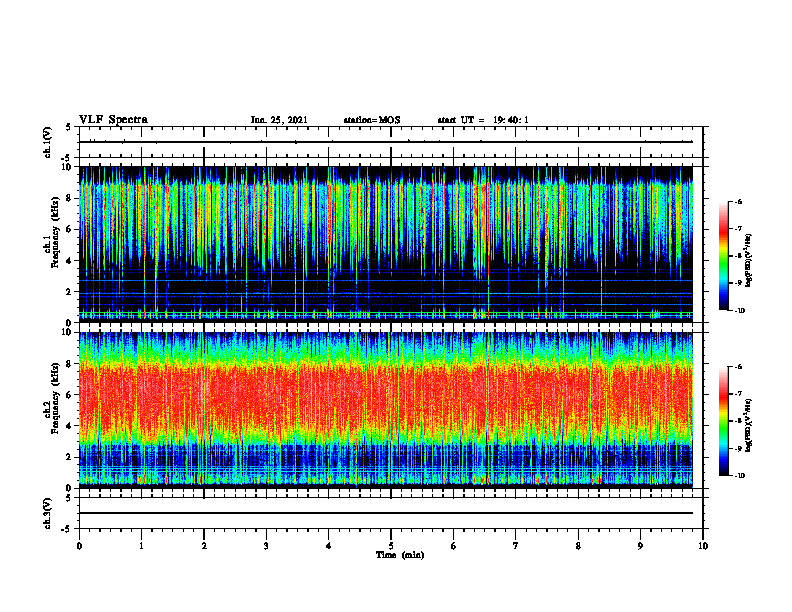The image size is (792, 612).
Task: Click the ch.2 spectrogram color scale bar
Action: (724, 421)
